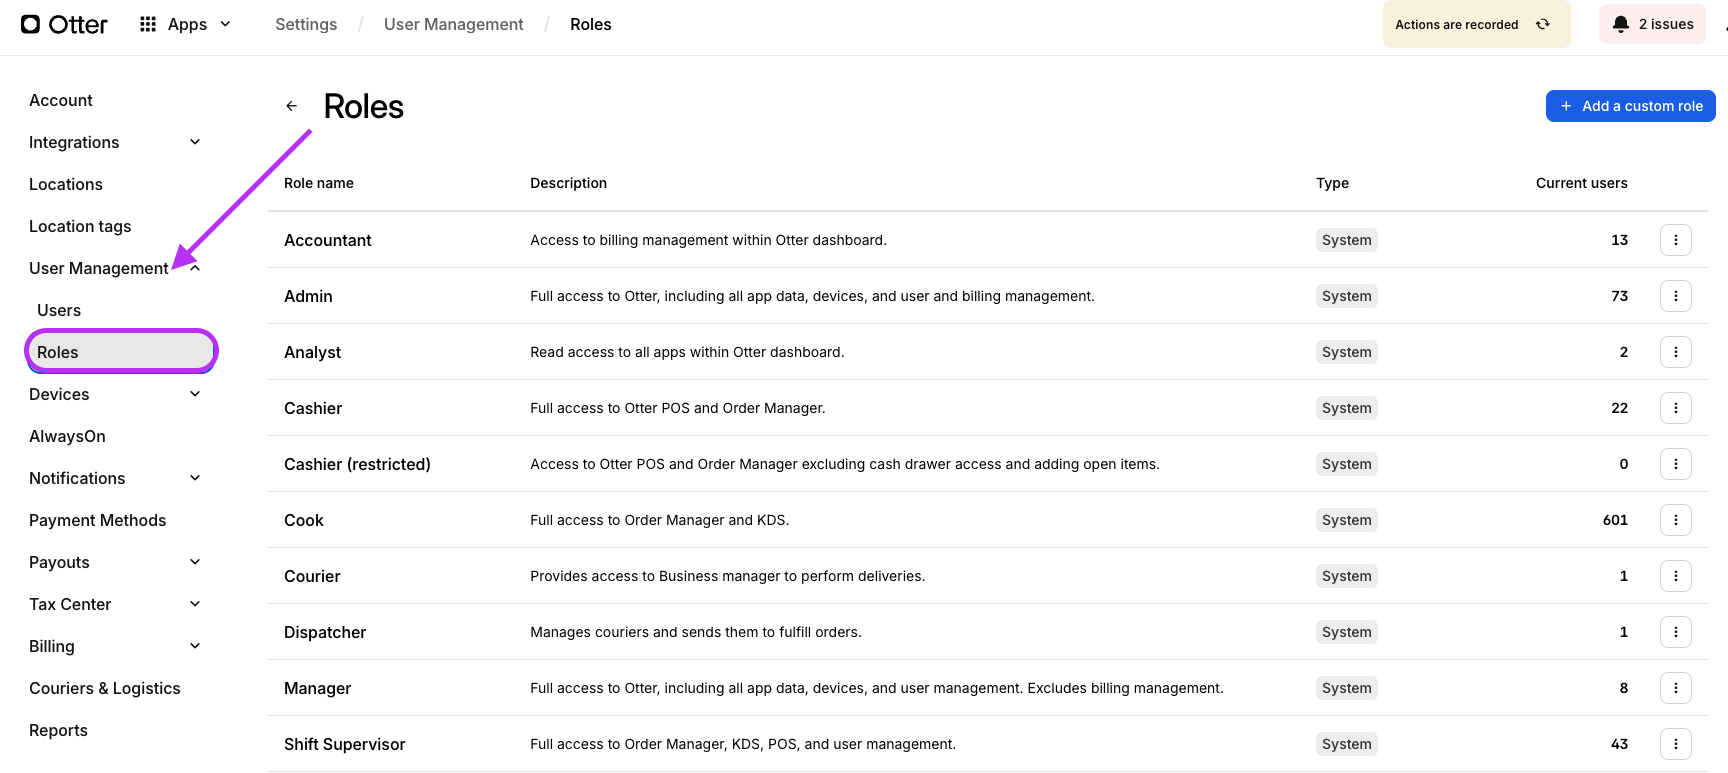Go to Settings breadcrumb
Screen dimensions: 1728x773
306,24
